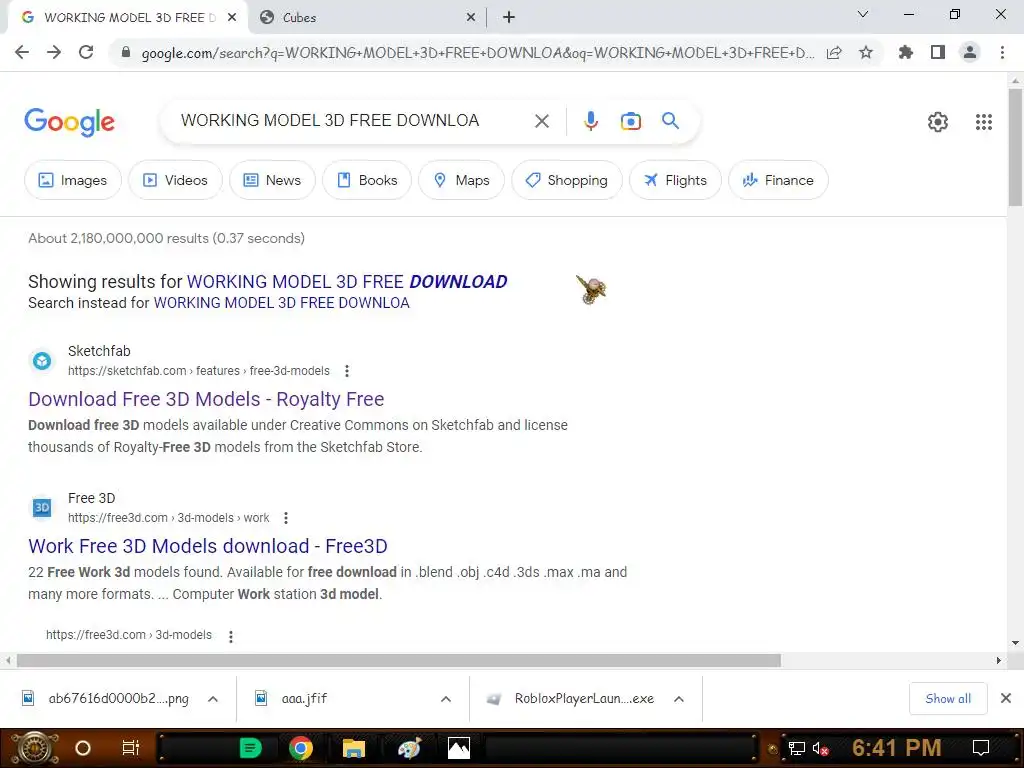
Task: Go forward to next page
Action: click(54, 52)
